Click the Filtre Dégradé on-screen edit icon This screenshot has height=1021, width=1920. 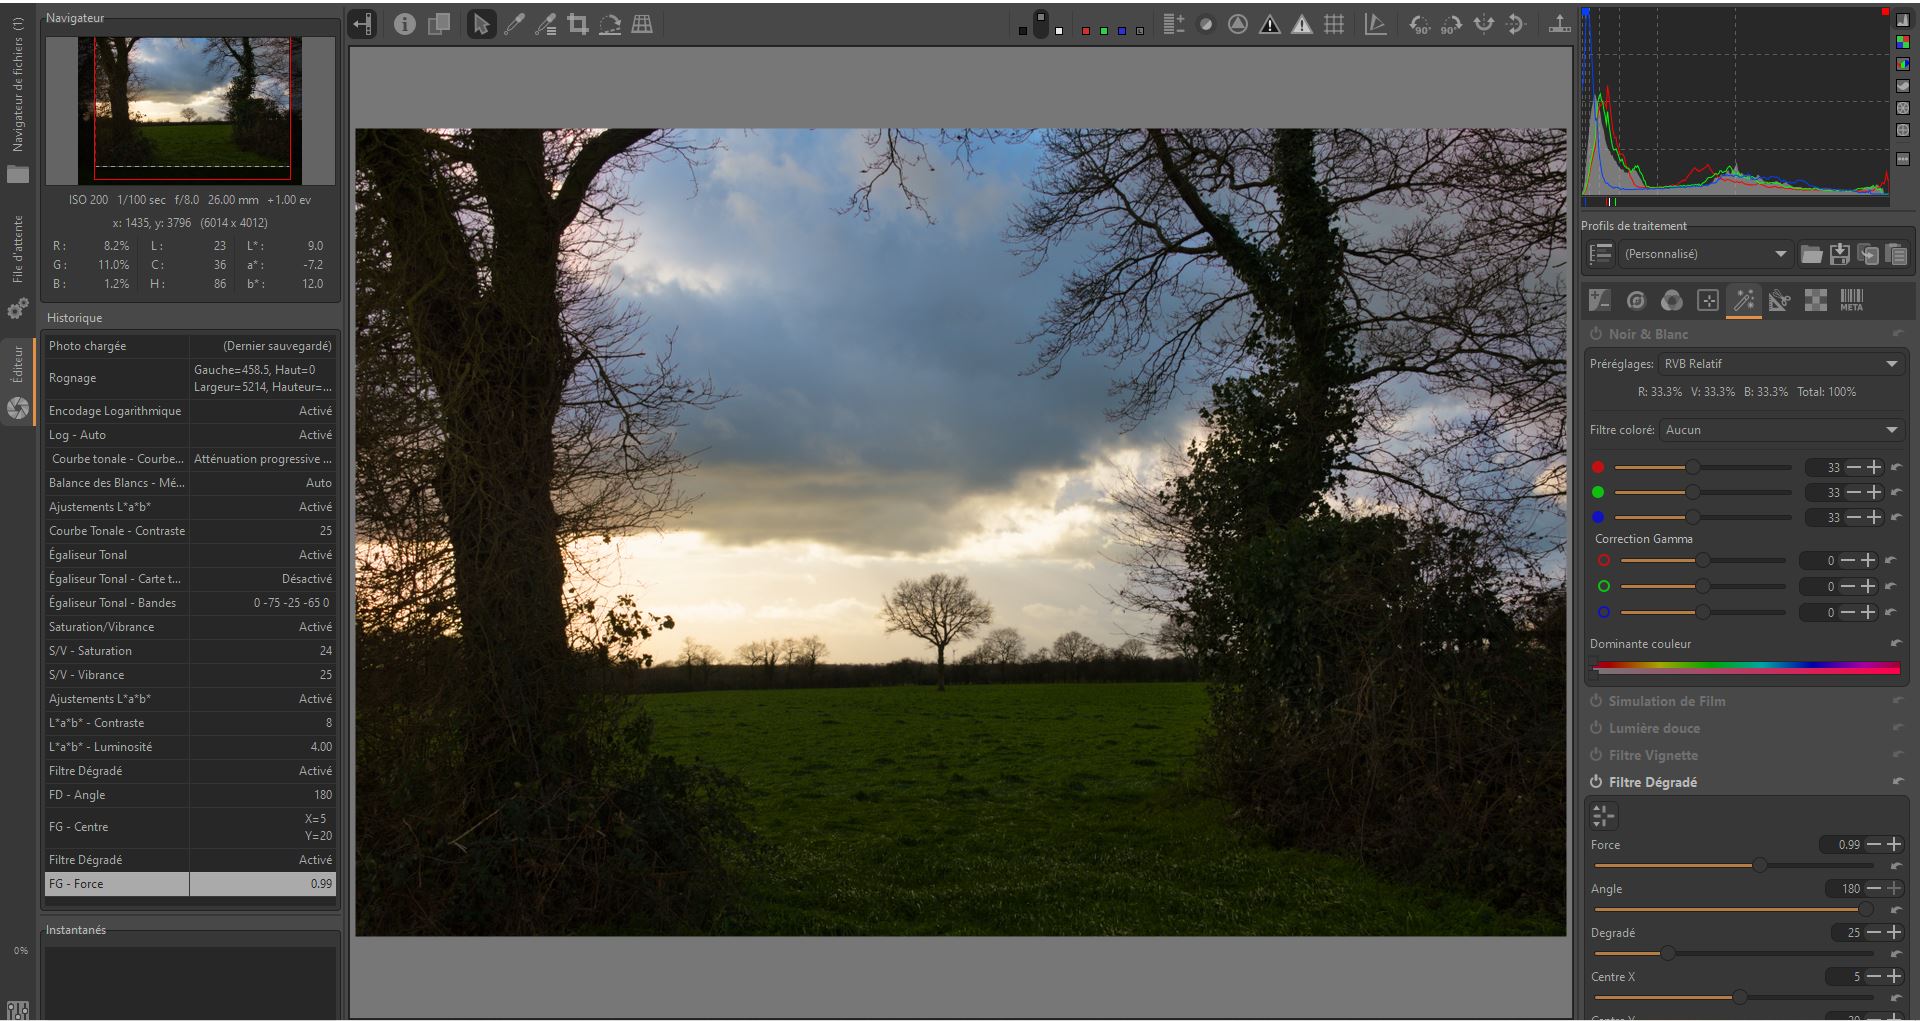[1603, 816]
